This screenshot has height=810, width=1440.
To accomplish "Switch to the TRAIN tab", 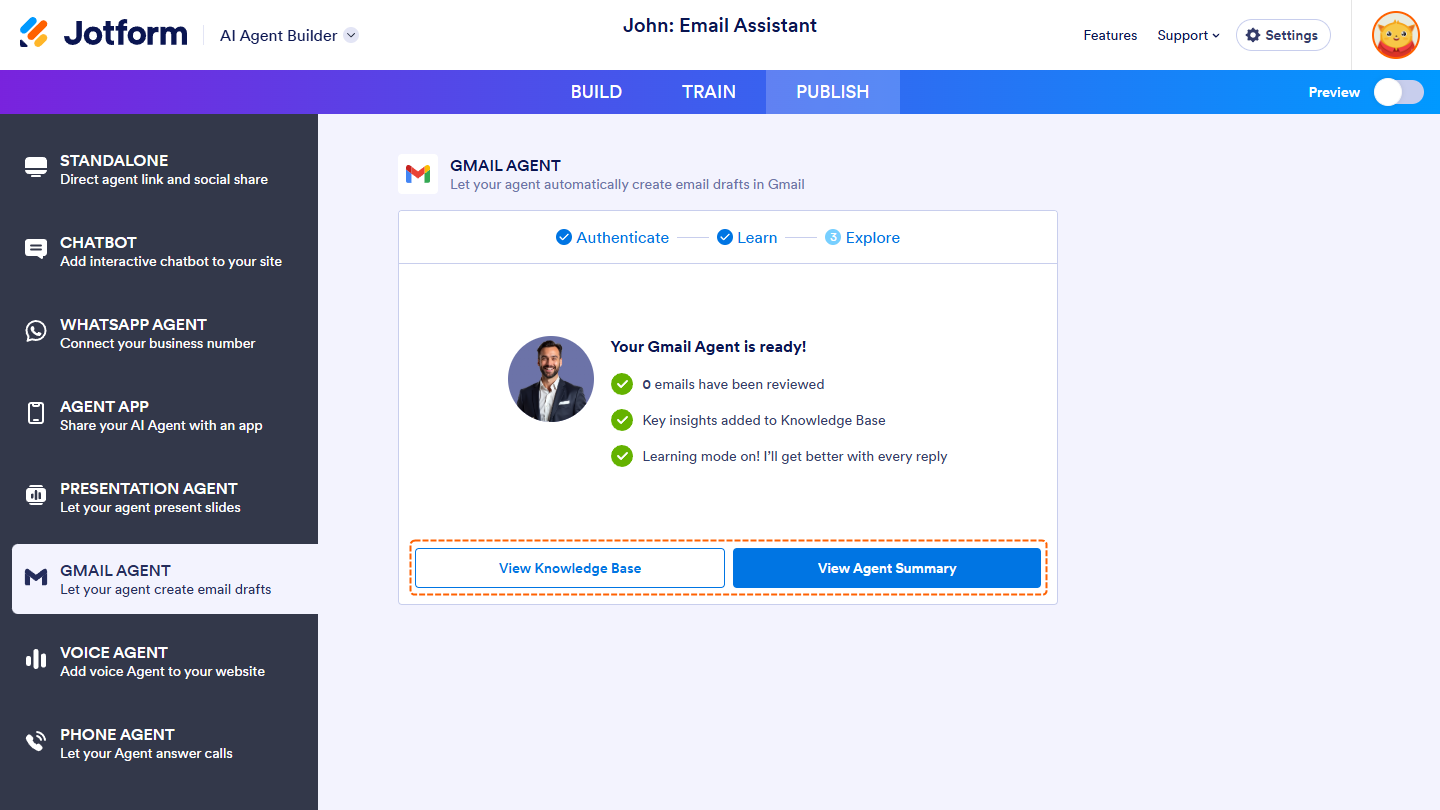I will click(709, 92).
